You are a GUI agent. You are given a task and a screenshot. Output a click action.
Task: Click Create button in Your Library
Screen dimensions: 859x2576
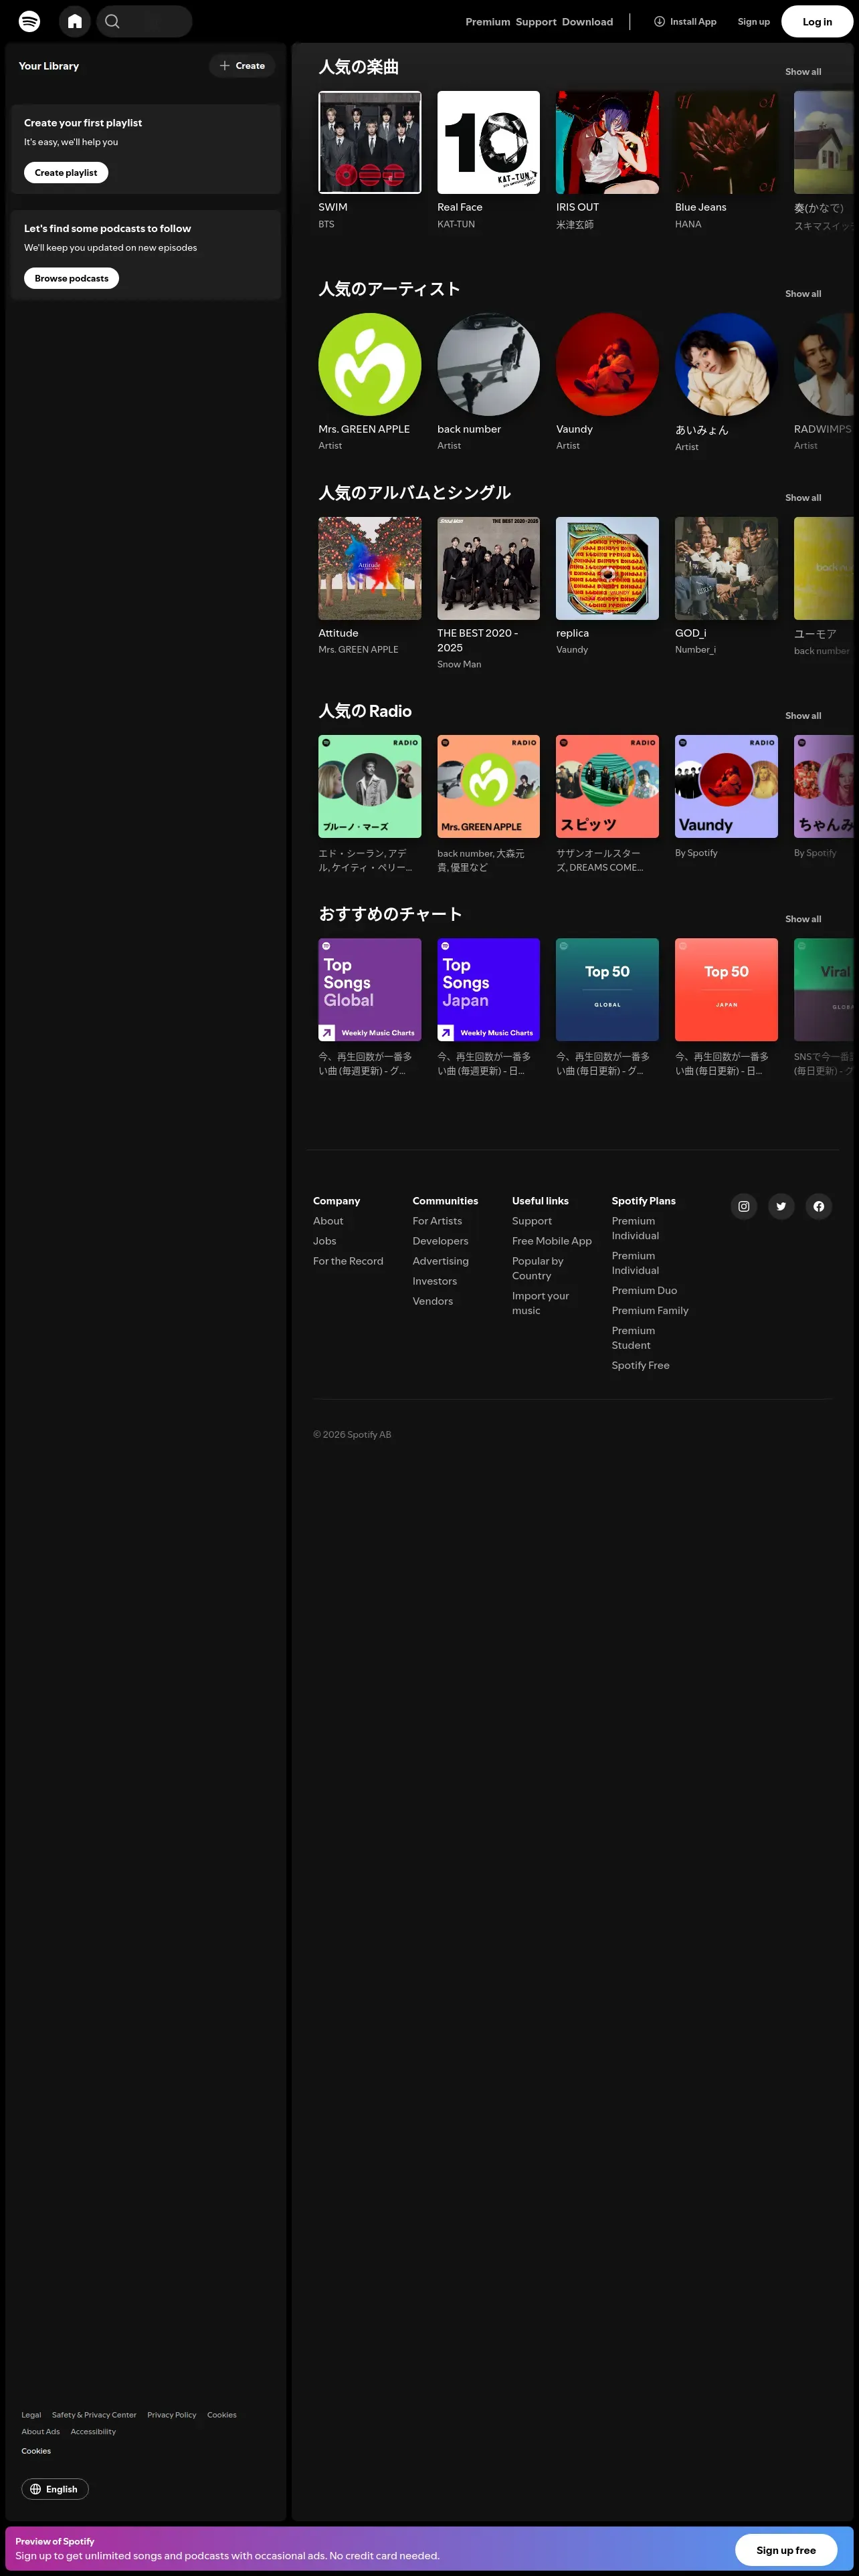click(242, 66)
